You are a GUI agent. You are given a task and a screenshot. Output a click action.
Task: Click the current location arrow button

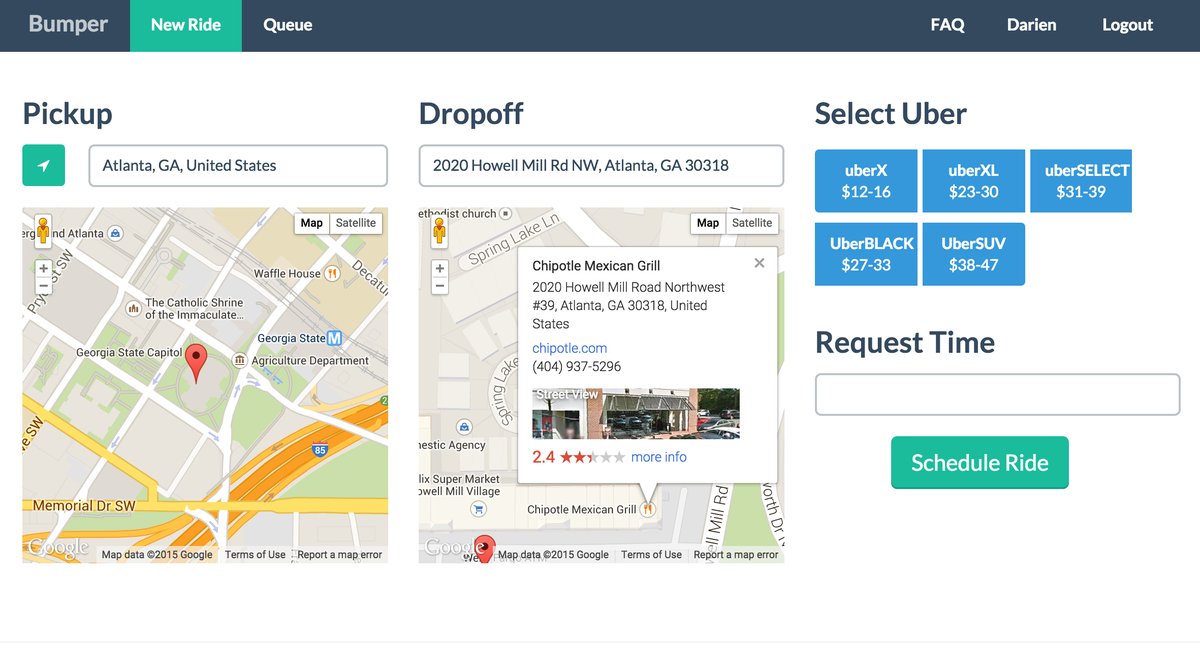(x=44, y=165)
